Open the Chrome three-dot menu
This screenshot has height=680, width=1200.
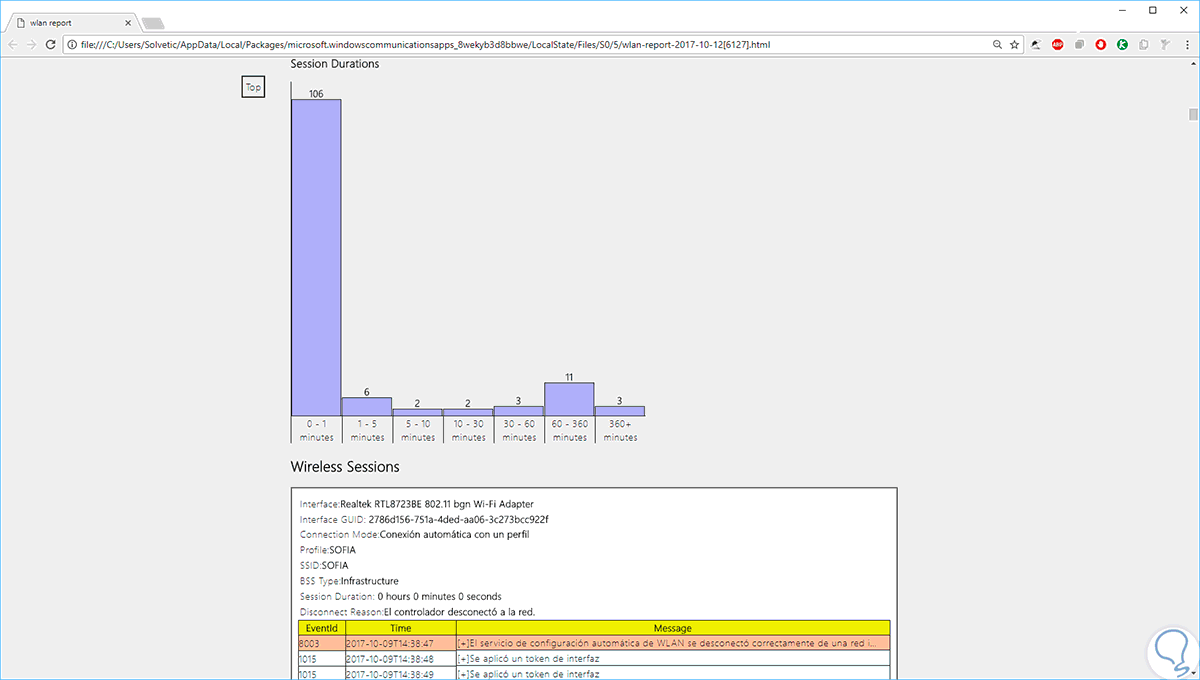click(1186, 45)
